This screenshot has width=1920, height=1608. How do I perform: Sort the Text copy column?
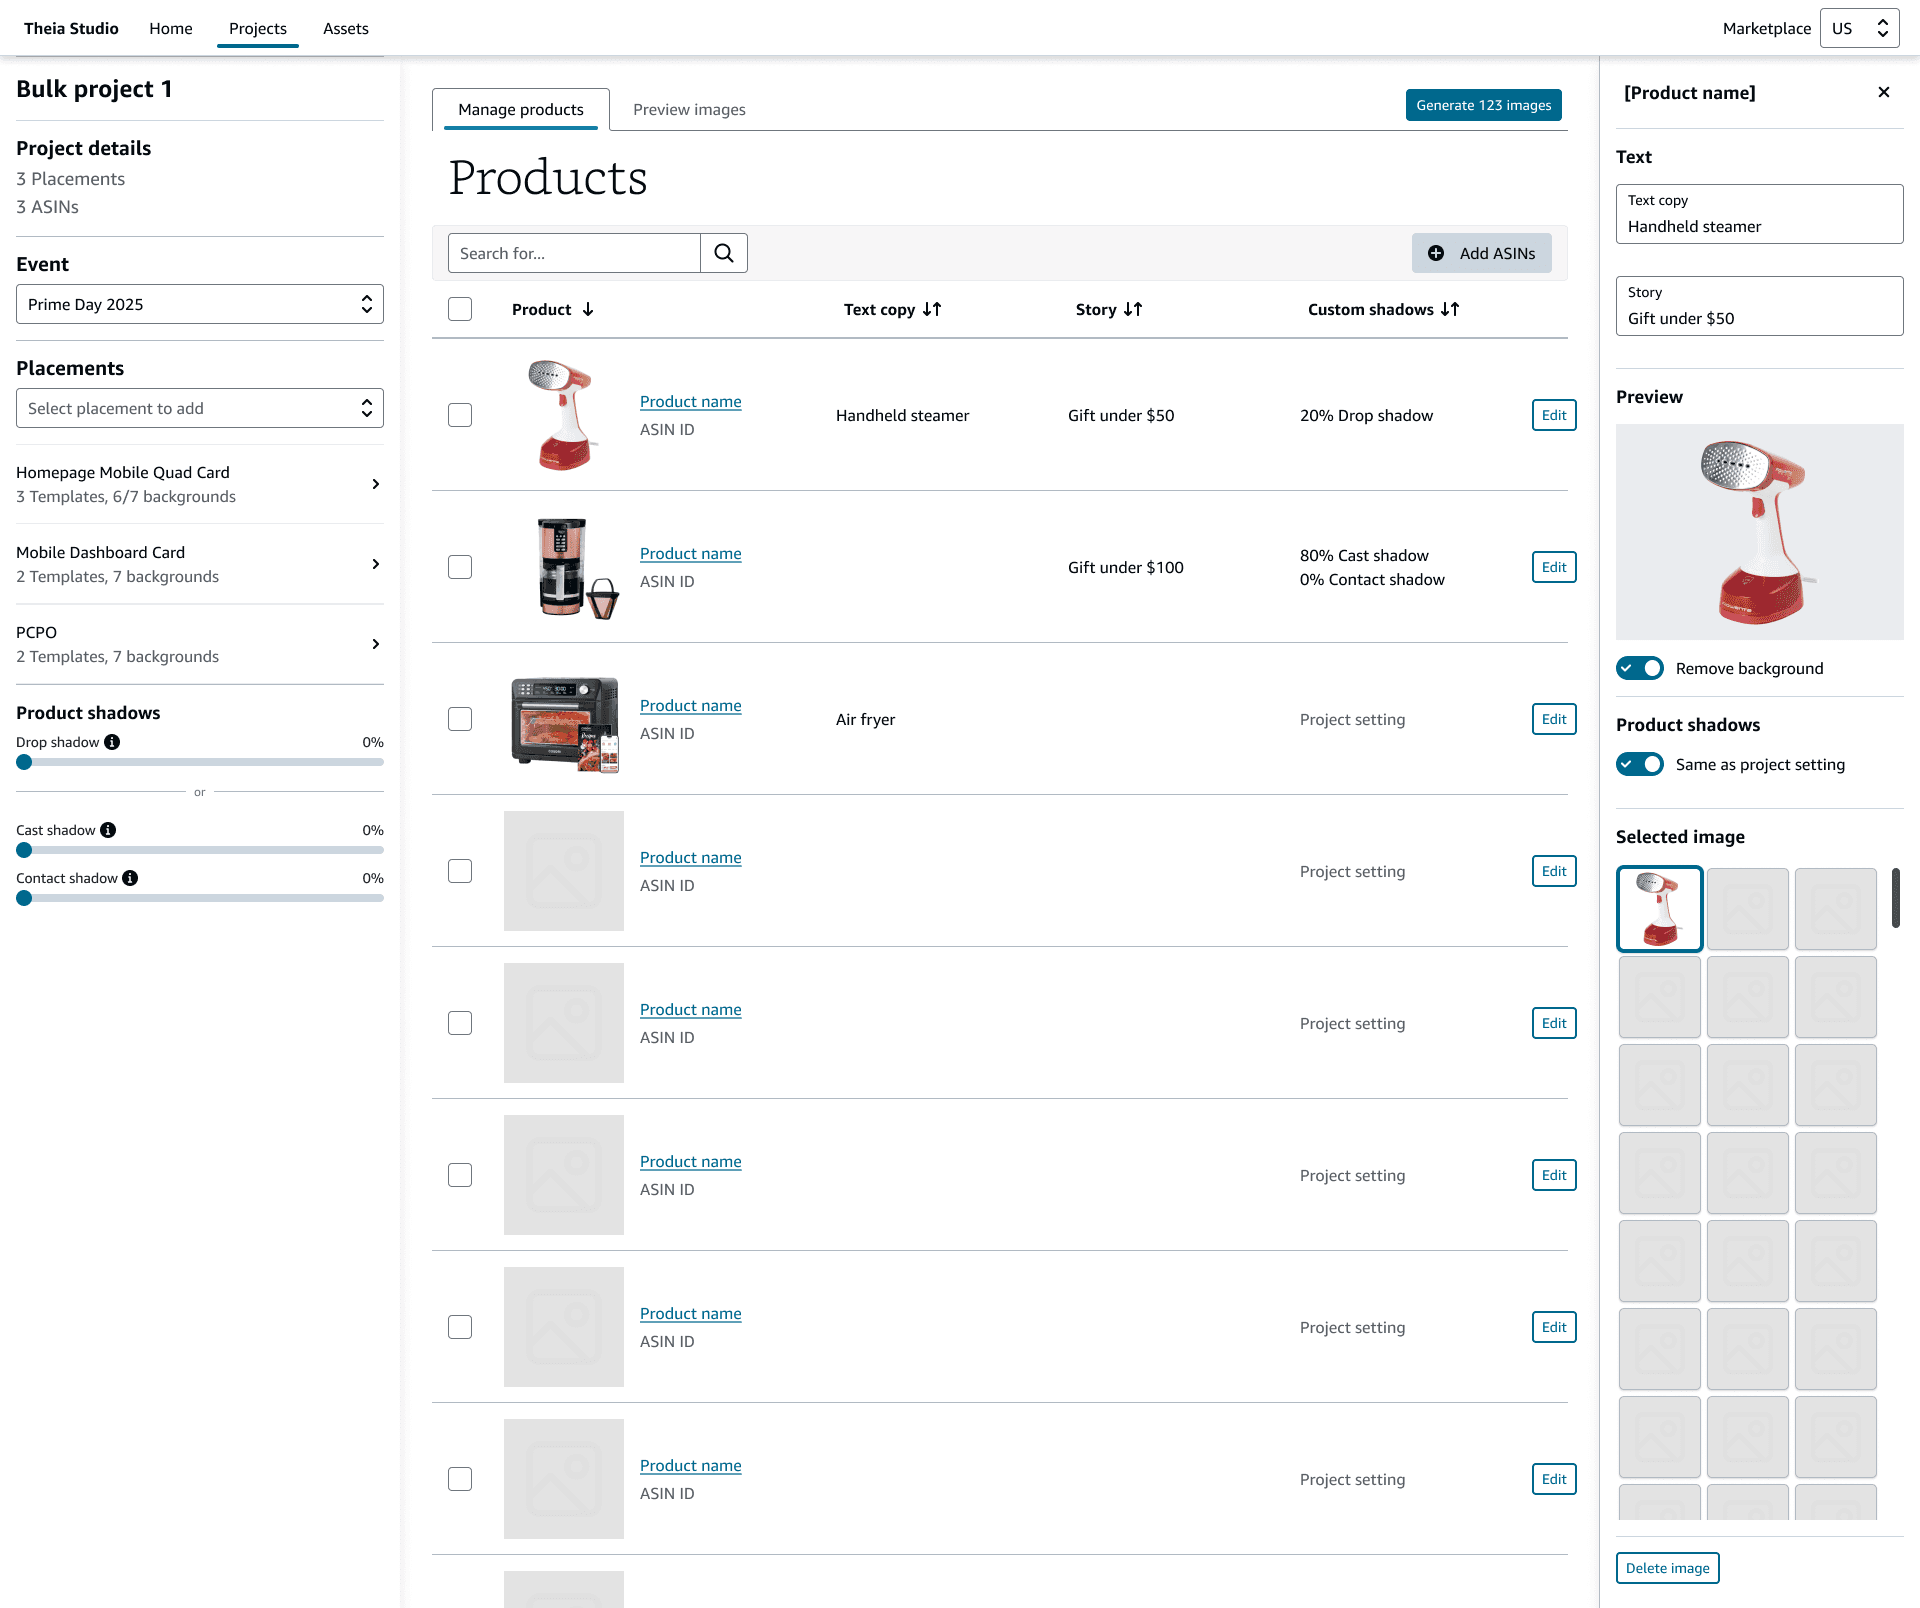click(x=932, y=309)
